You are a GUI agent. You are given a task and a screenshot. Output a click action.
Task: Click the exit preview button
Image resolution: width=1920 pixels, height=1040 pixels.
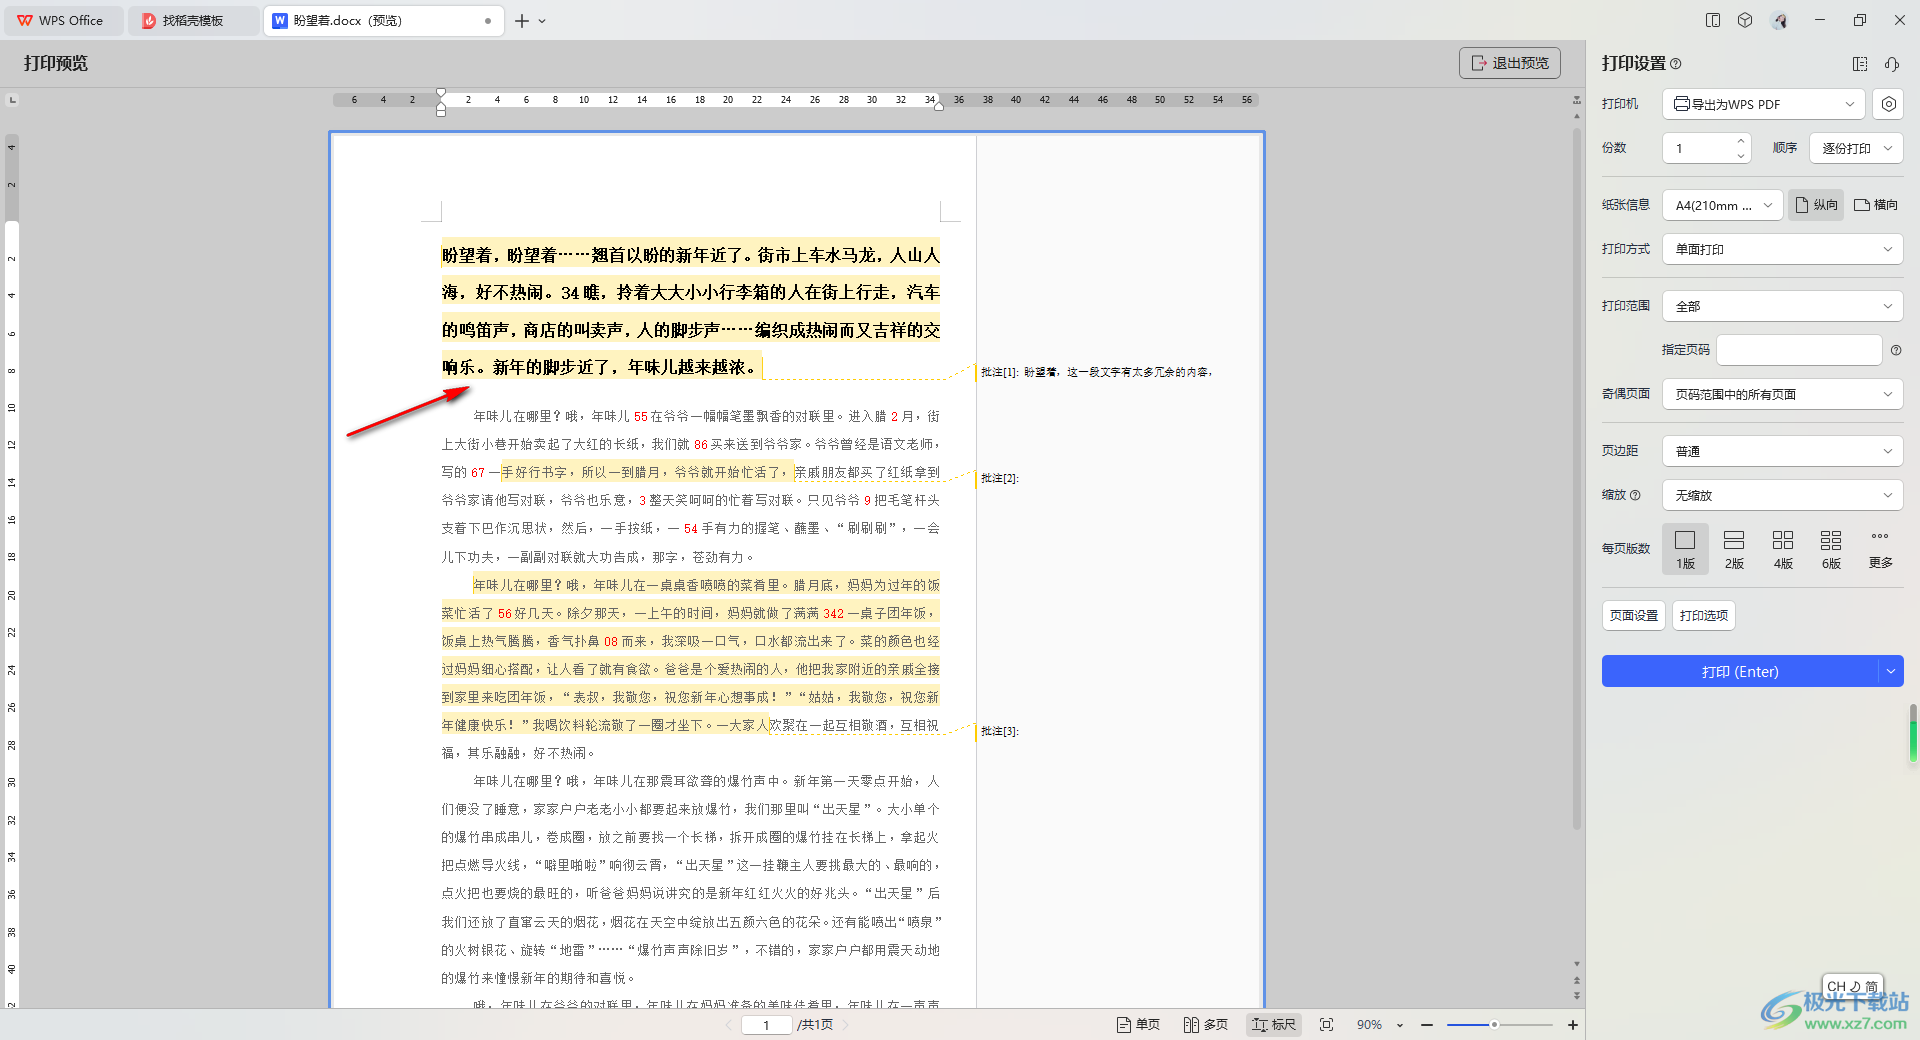(1509, 63)
